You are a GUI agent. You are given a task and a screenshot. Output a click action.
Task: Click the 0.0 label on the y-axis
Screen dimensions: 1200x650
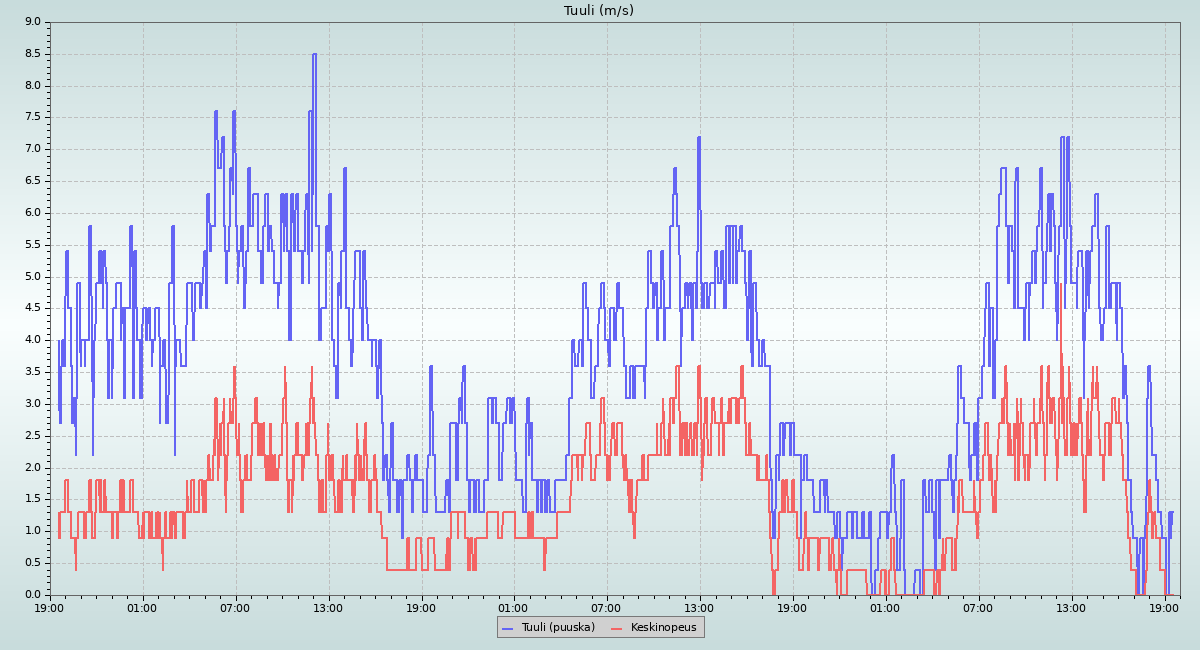point(32,595)
